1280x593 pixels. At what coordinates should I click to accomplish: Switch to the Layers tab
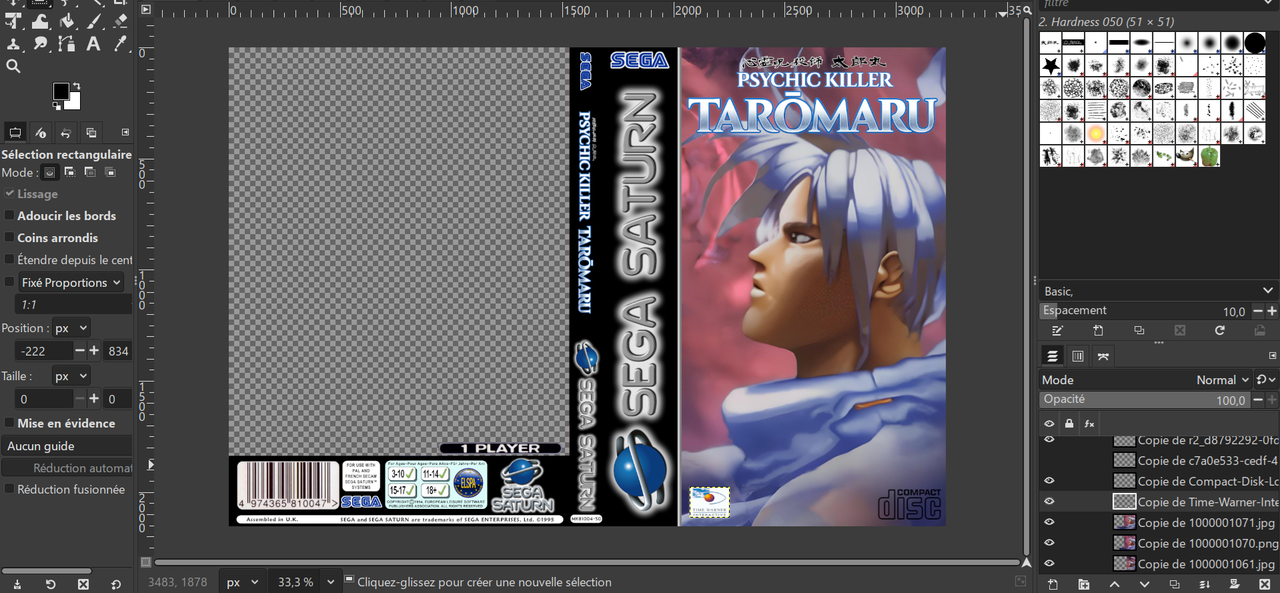(x=1053, y=356)
